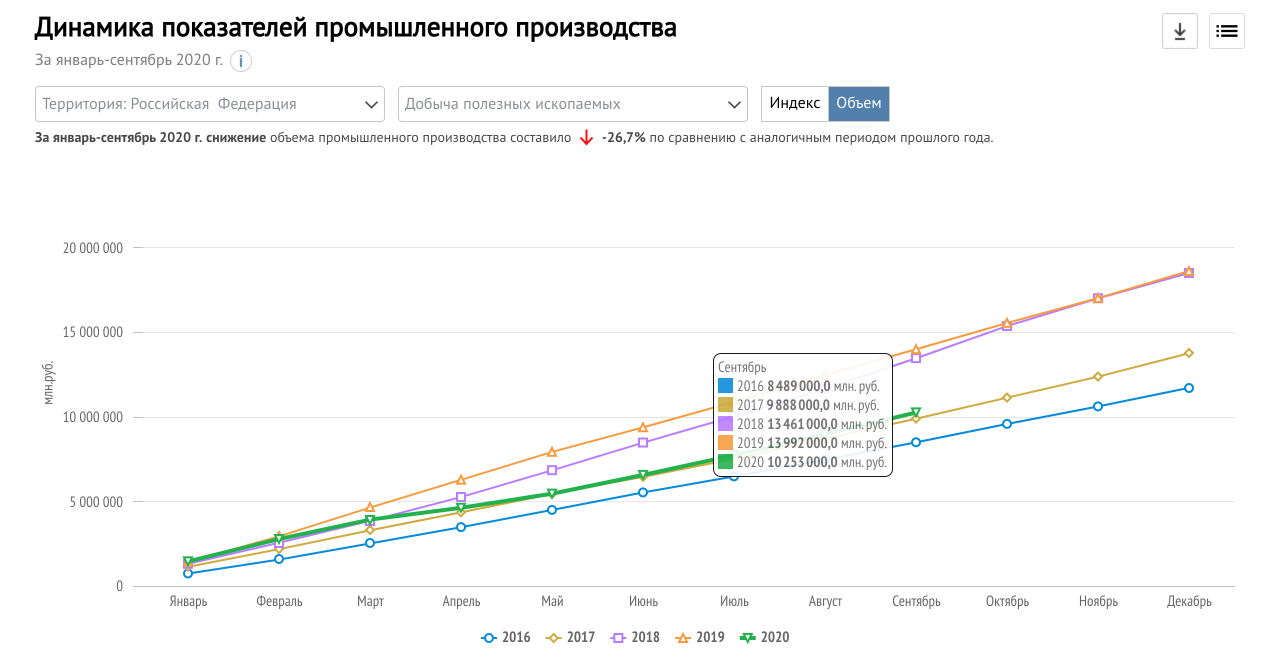Image resolution: width=1280 pixels, height=664 pixels.
Task: Click the 2016 January circle marker
Action: pos(188,573)
